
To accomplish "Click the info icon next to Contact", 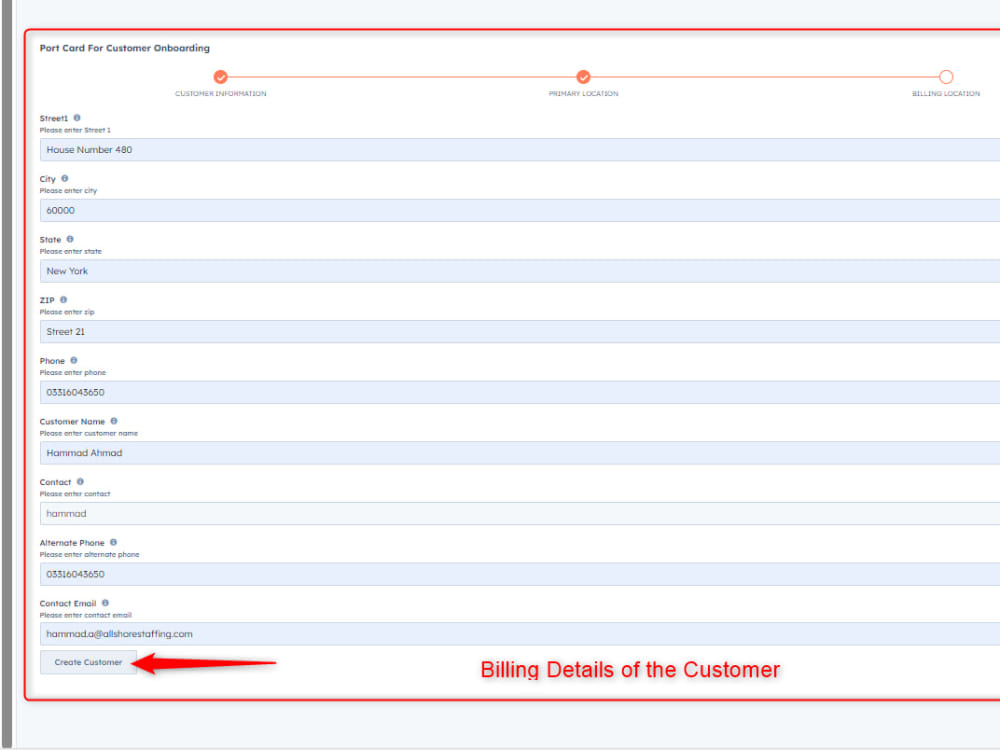I will (79, 481).
